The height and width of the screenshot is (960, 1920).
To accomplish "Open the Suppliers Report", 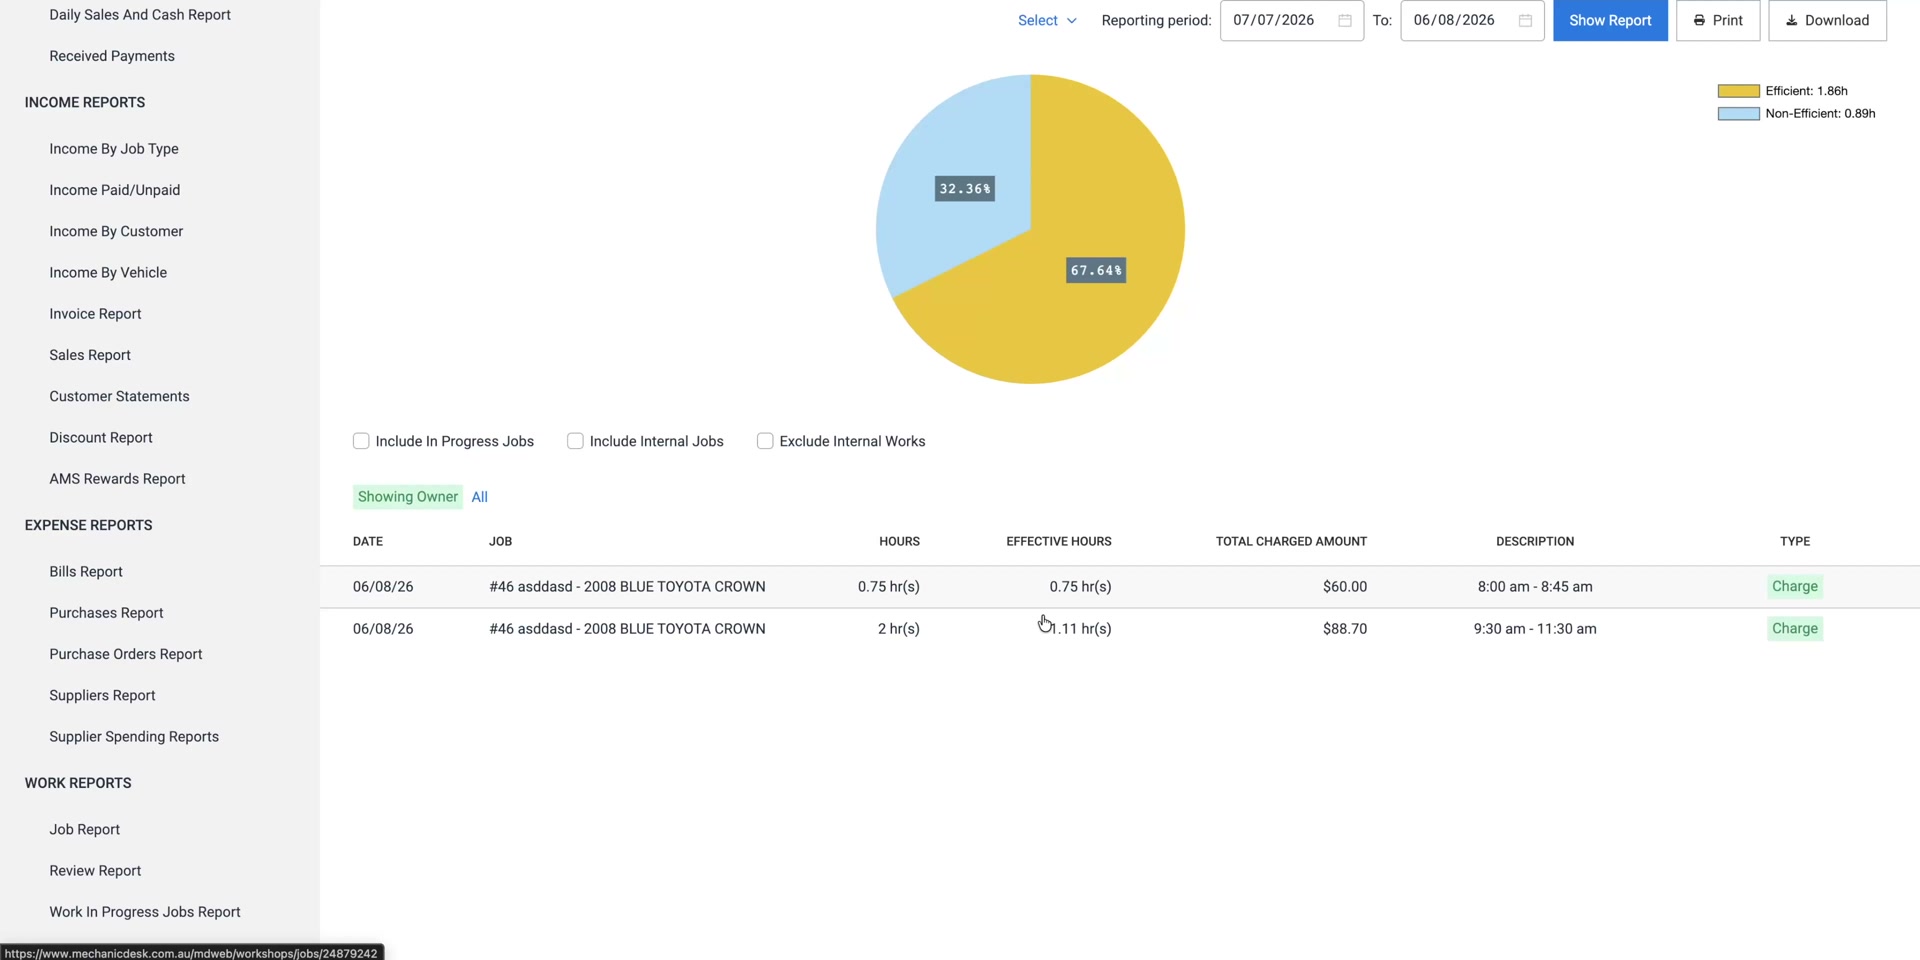I will click(x=102, y=695).
